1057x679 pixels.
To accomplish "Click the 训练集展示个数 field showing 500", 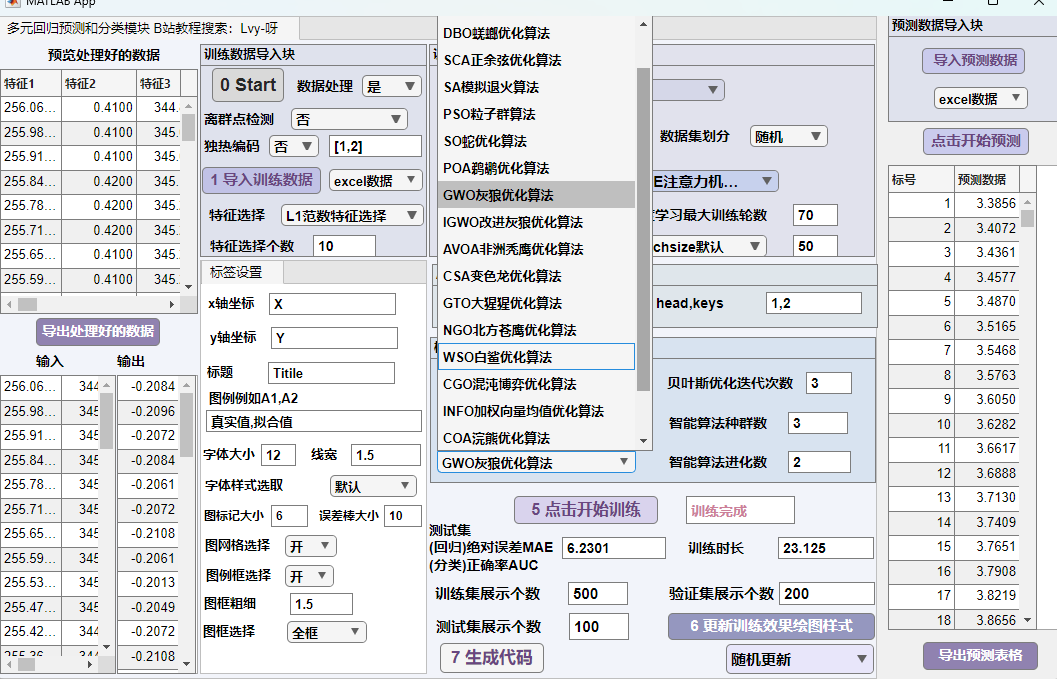I will tap(598, 593).
